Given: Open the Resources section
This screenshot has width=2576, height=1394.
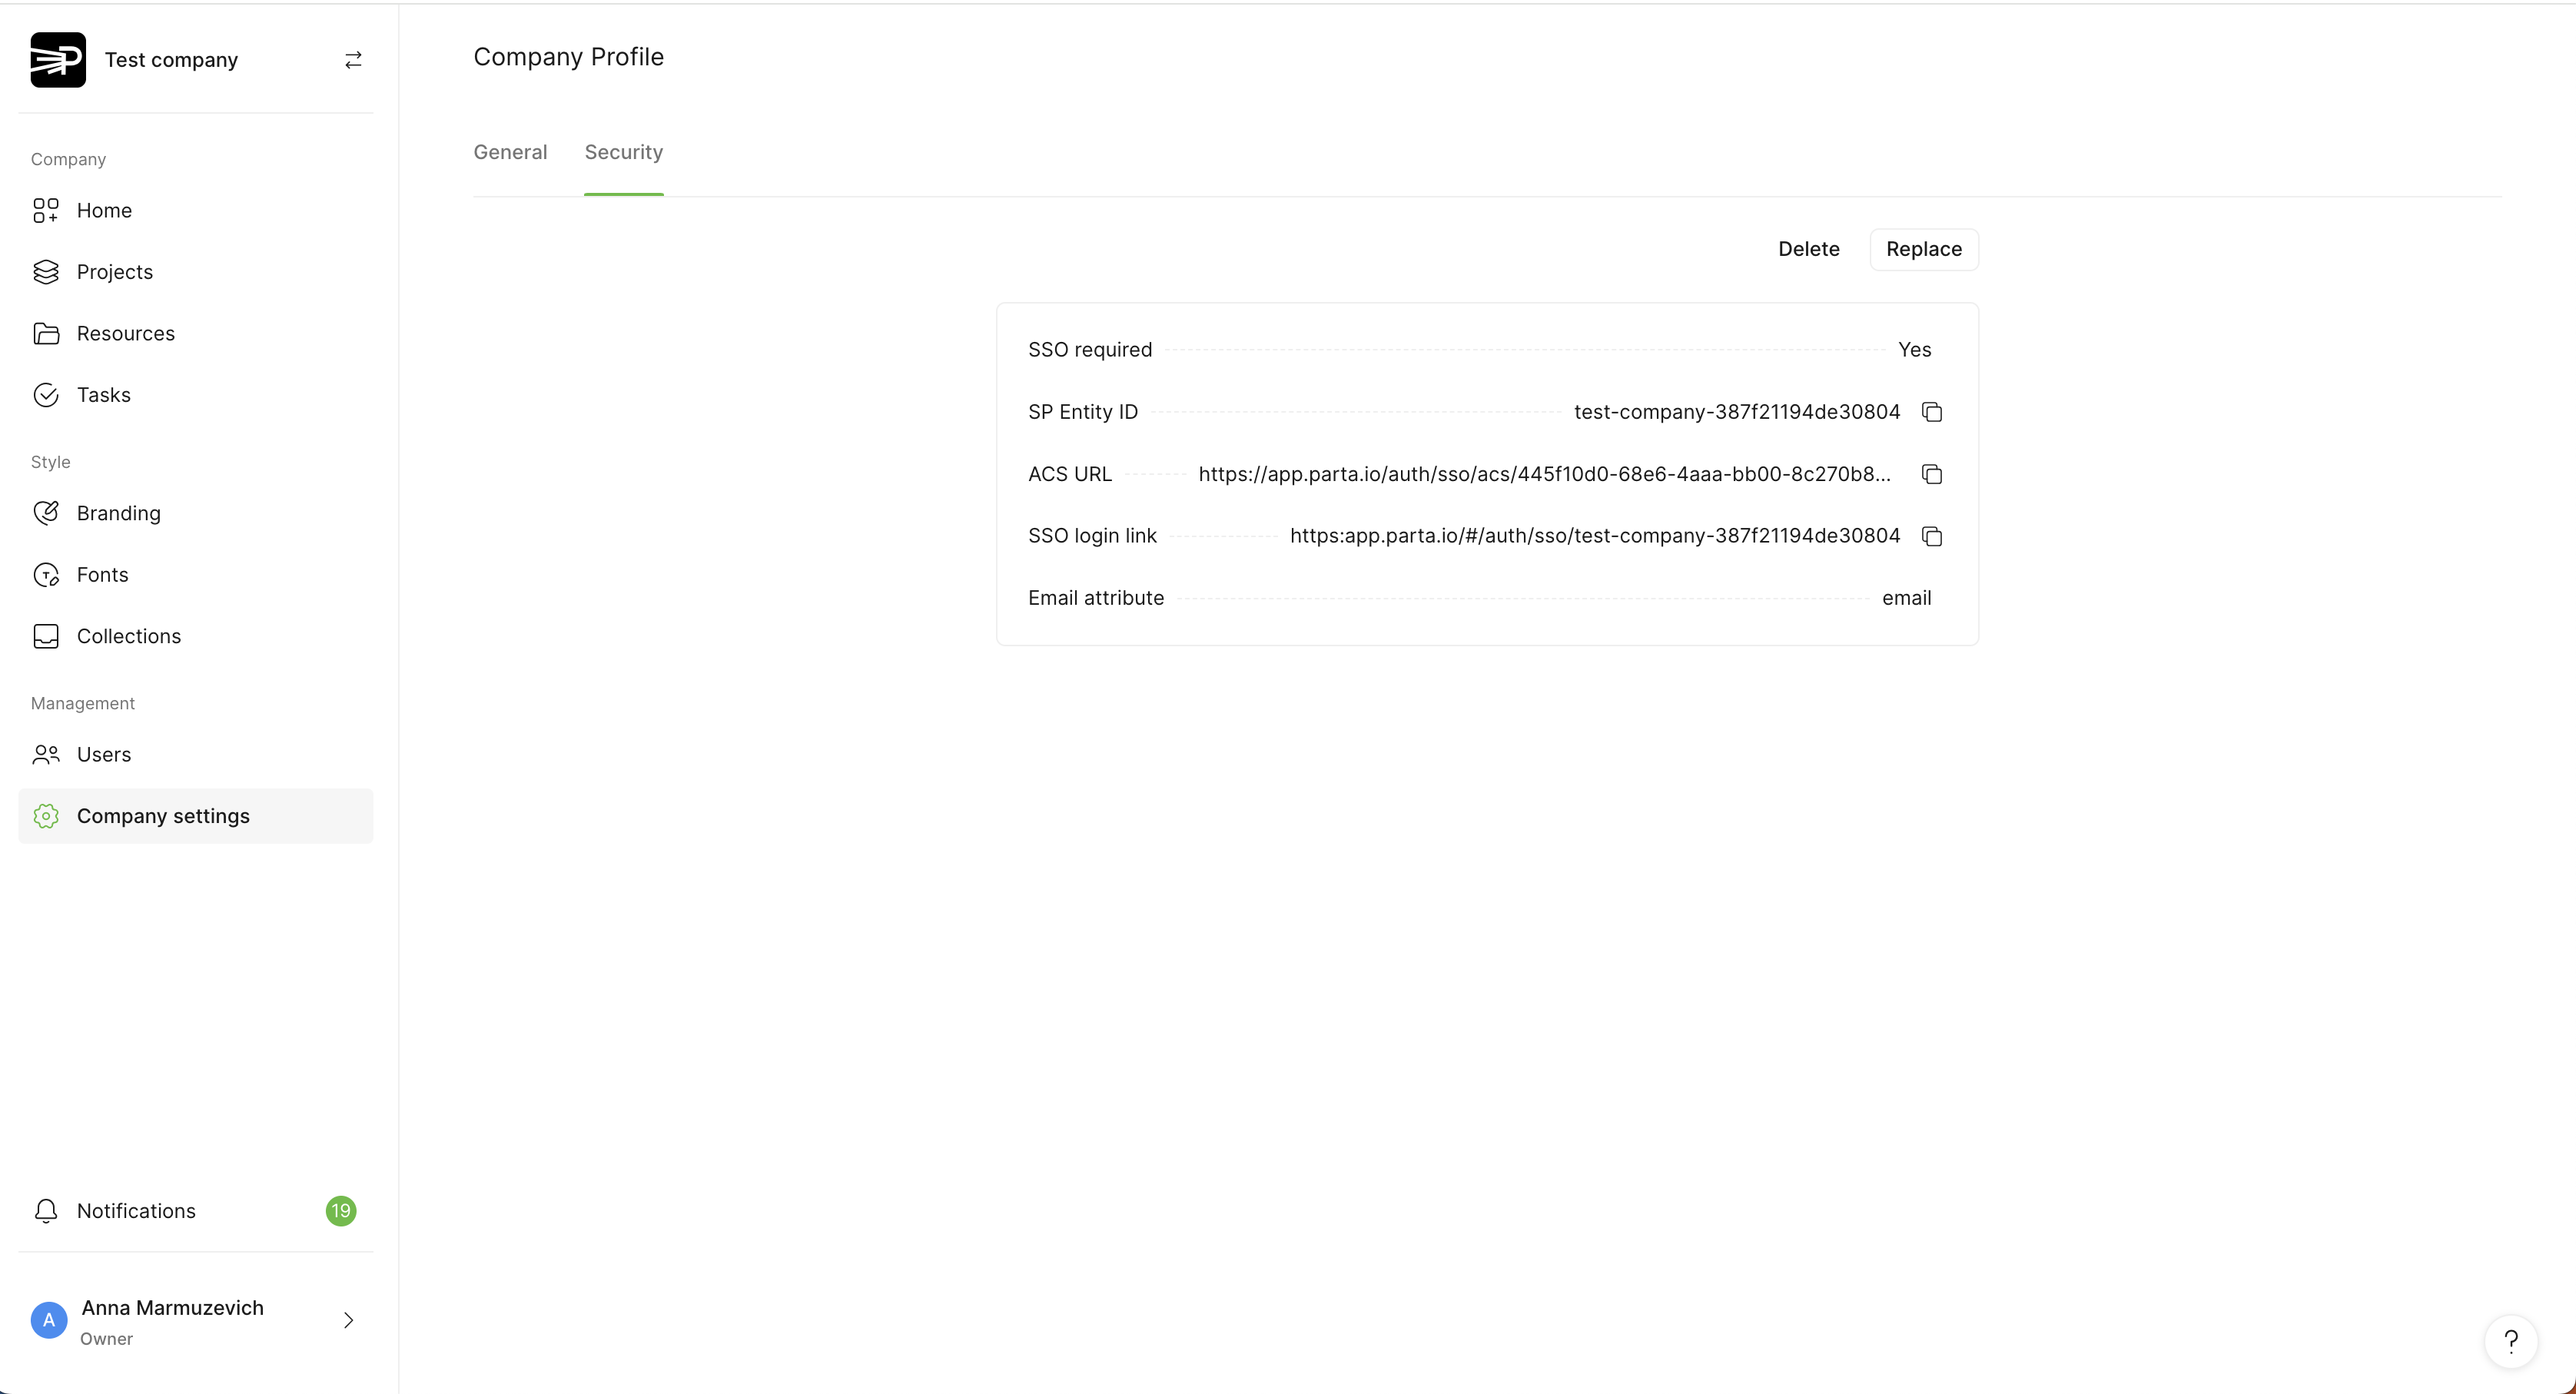Looking at the screenshot, I should (125, 333).
